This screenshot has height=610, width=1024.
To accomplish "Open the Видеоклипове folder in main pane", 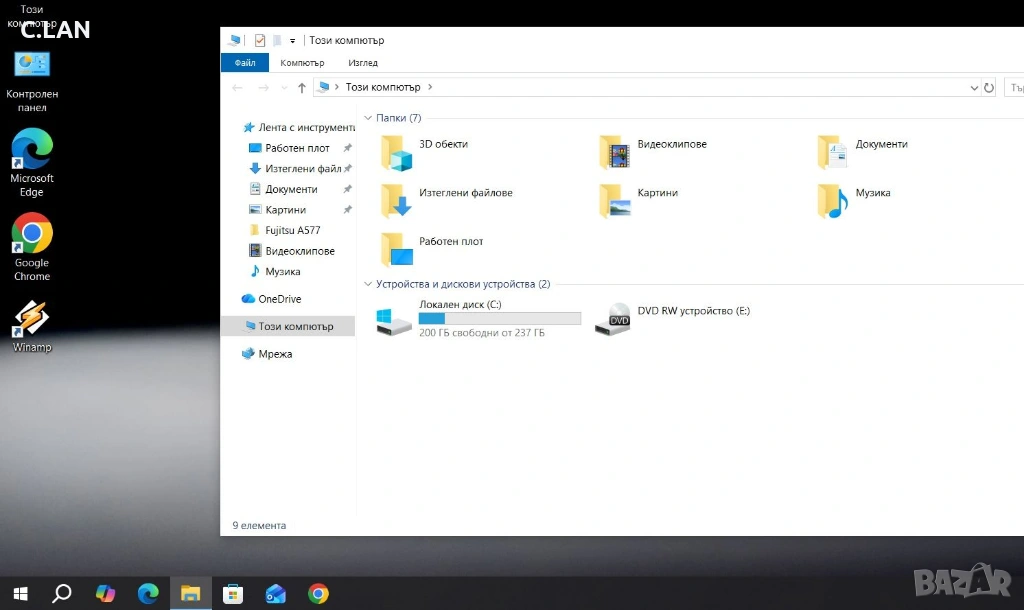I will tap(615, 154).
